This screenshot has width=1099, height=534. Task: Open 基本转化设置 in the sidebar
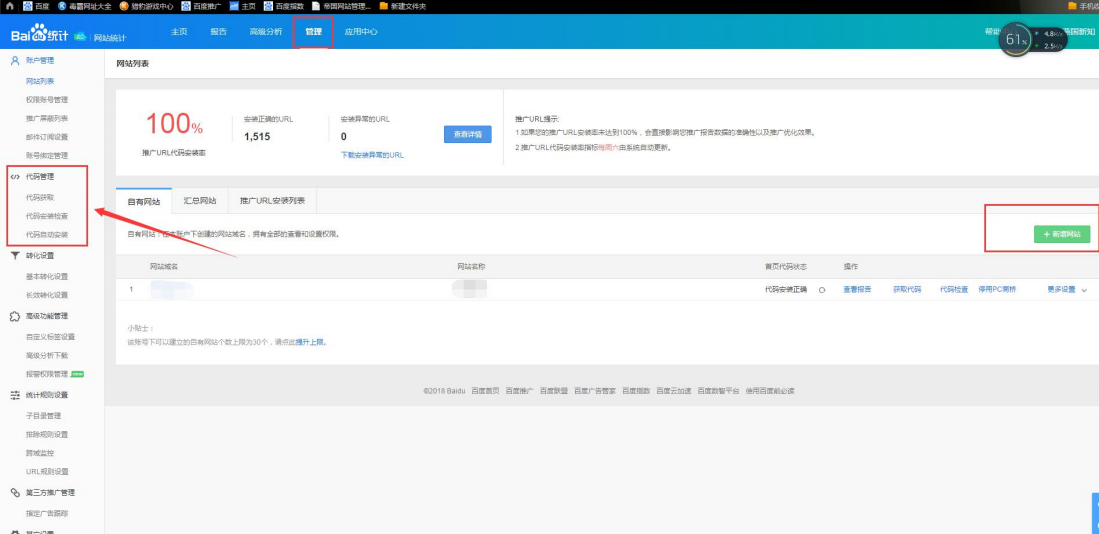[x=47, y=276]
